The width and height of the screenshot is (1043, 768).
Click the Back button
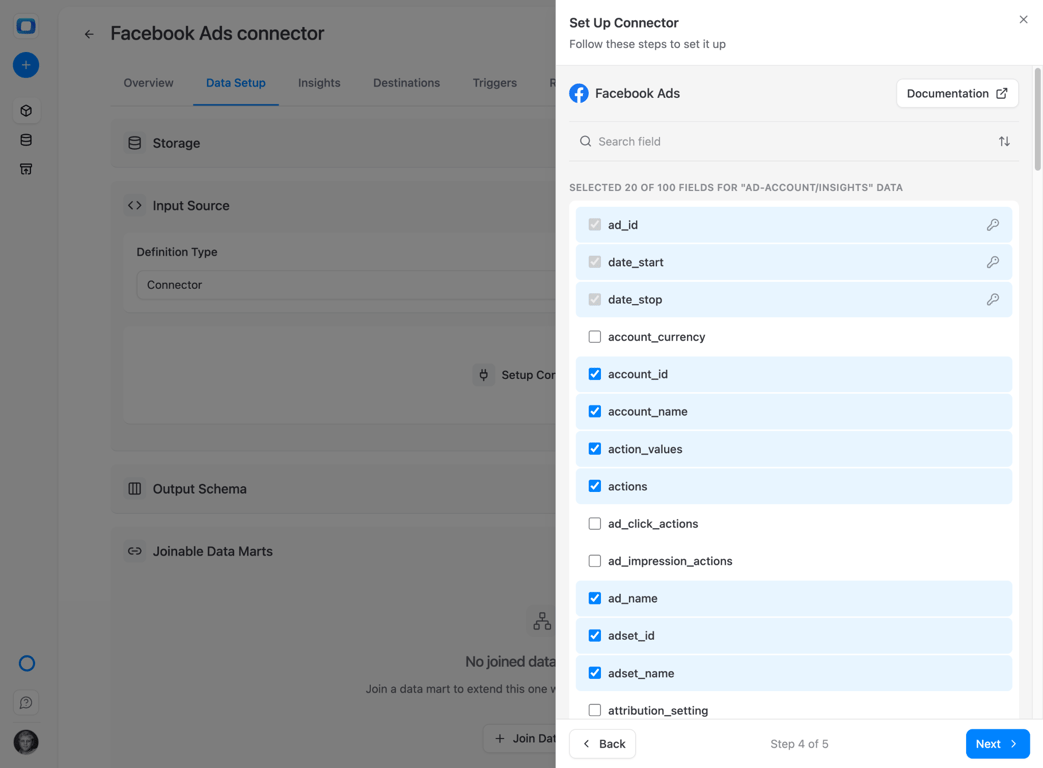(603, 743)
